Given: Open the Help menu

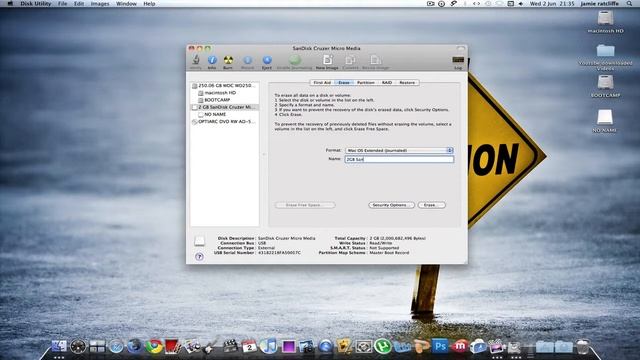Looking at the screenshot, I should (149, 4).
